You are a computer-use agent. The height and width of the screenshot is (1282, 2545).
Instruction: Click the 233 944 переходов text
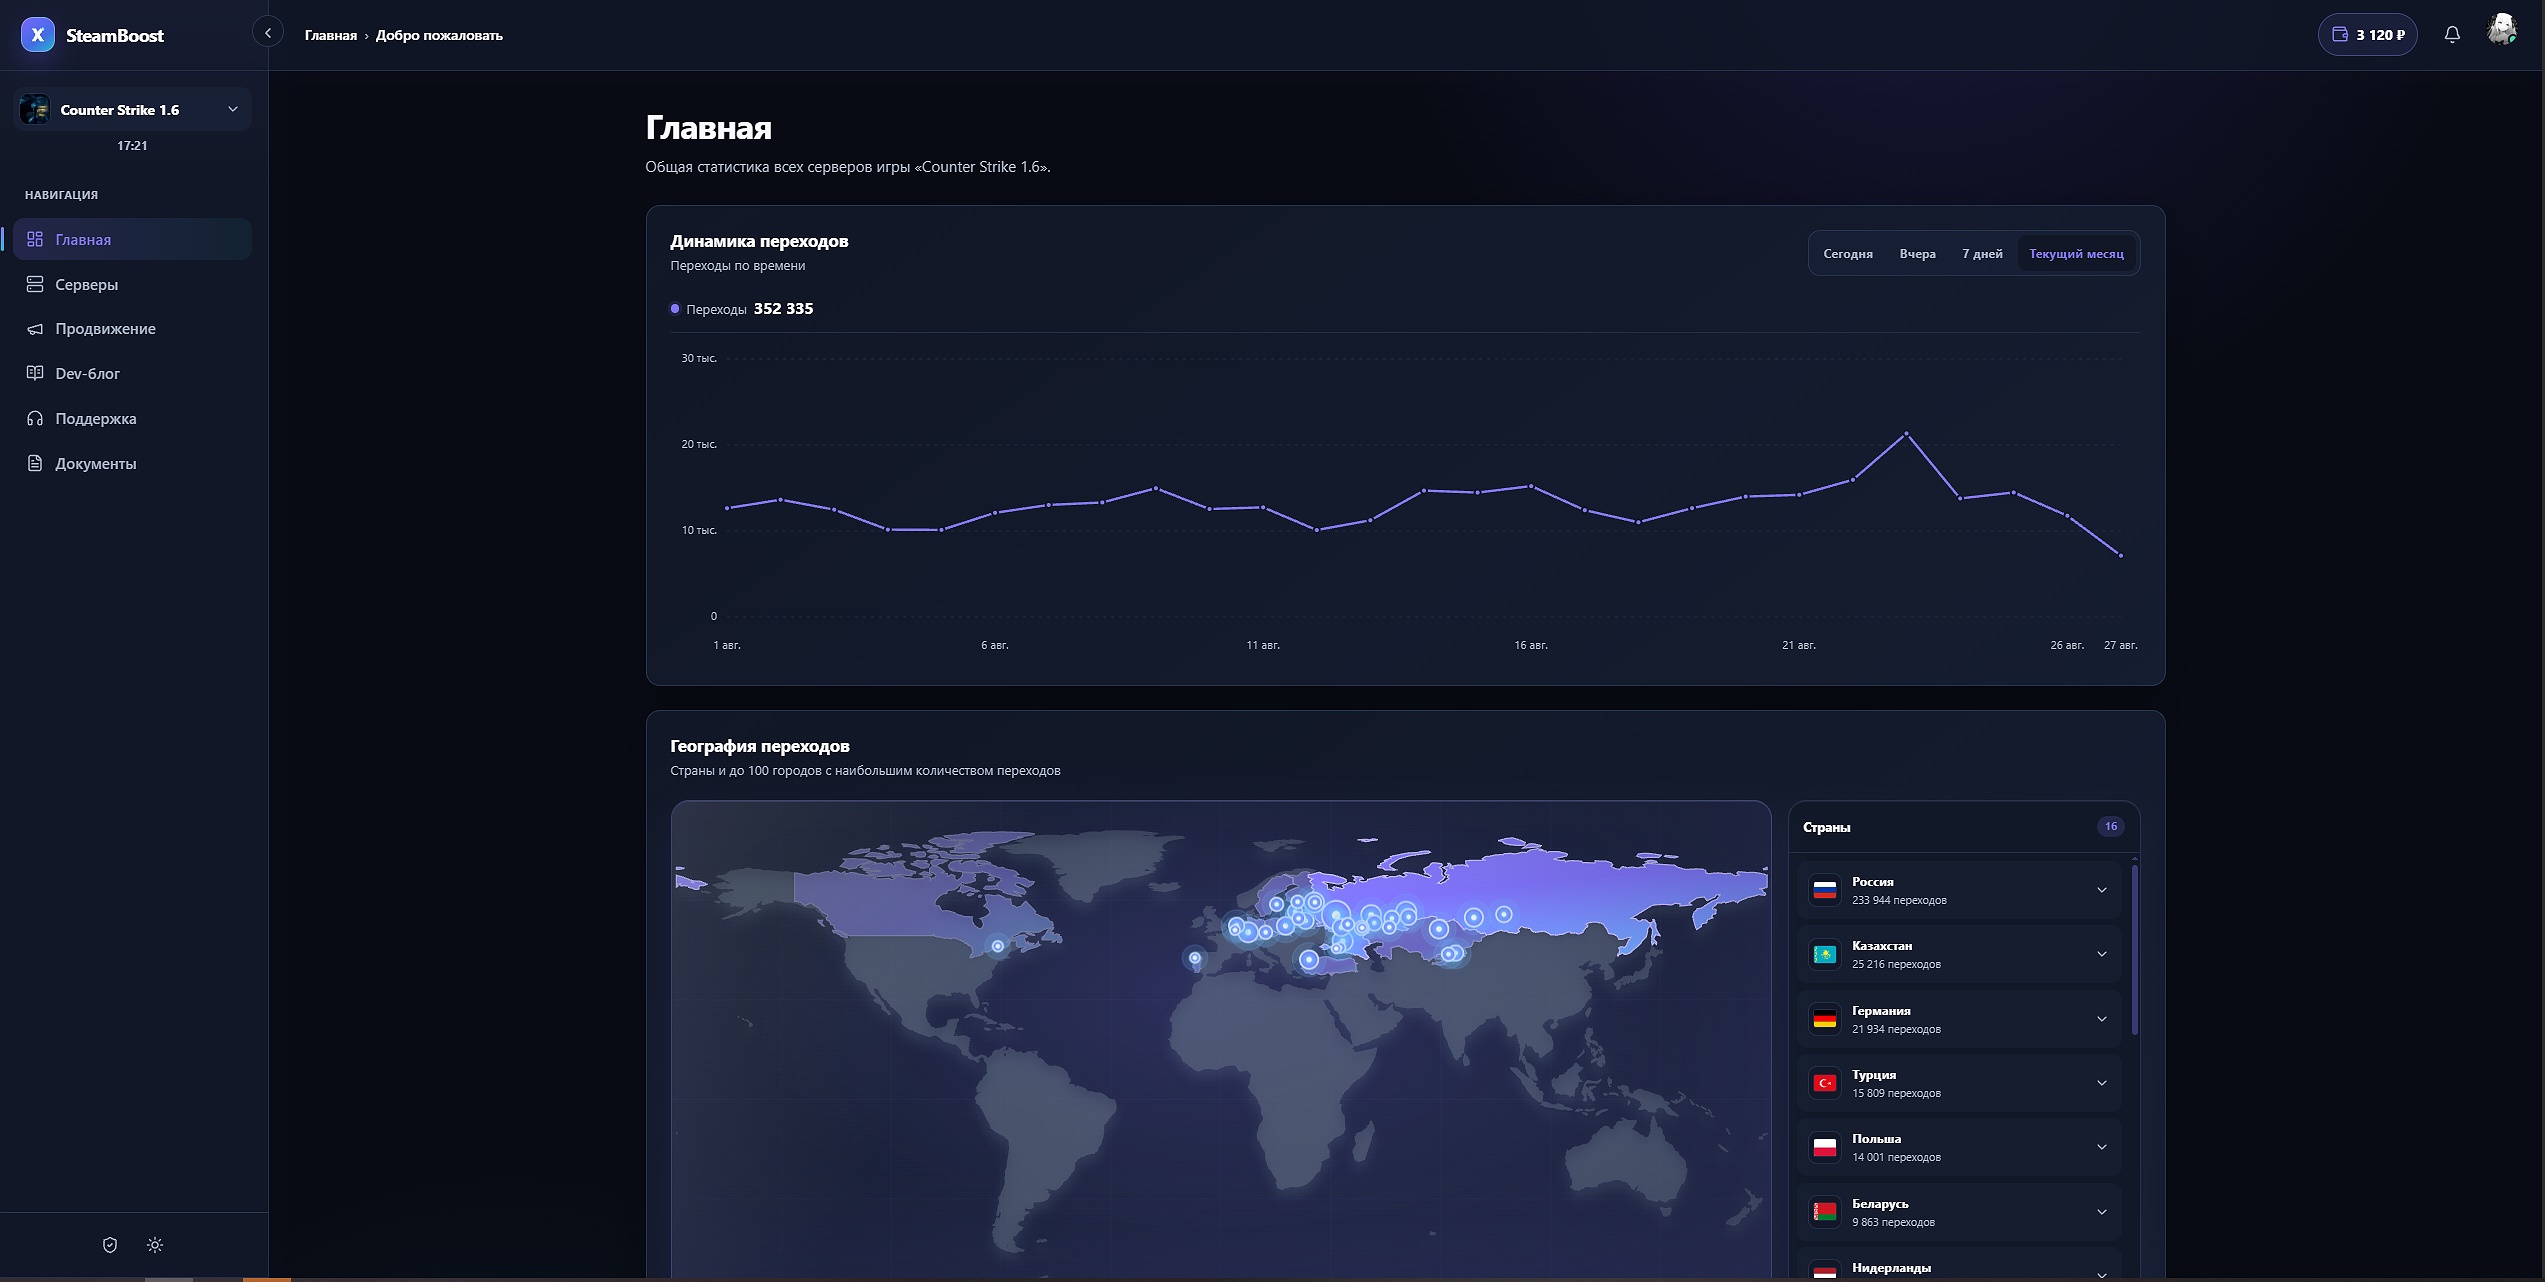pos(1899,900)
